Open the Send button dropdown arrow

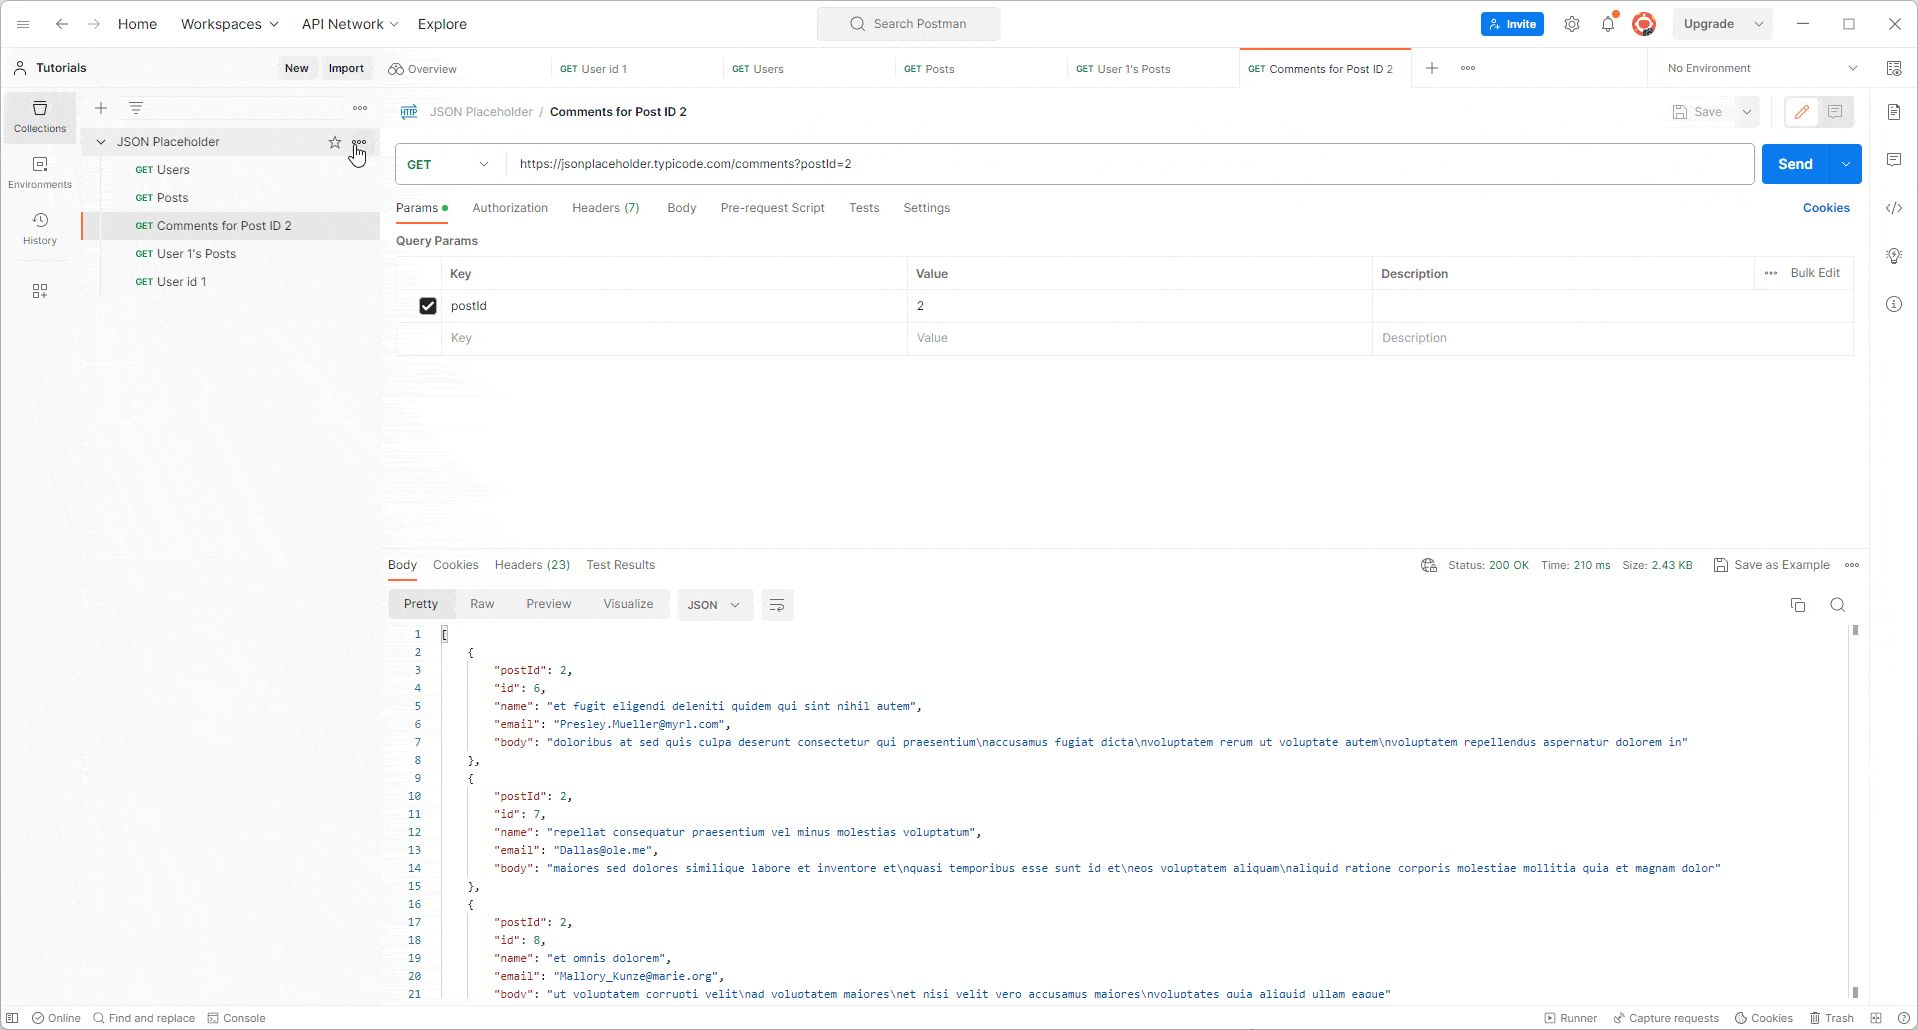point(1846,164)
